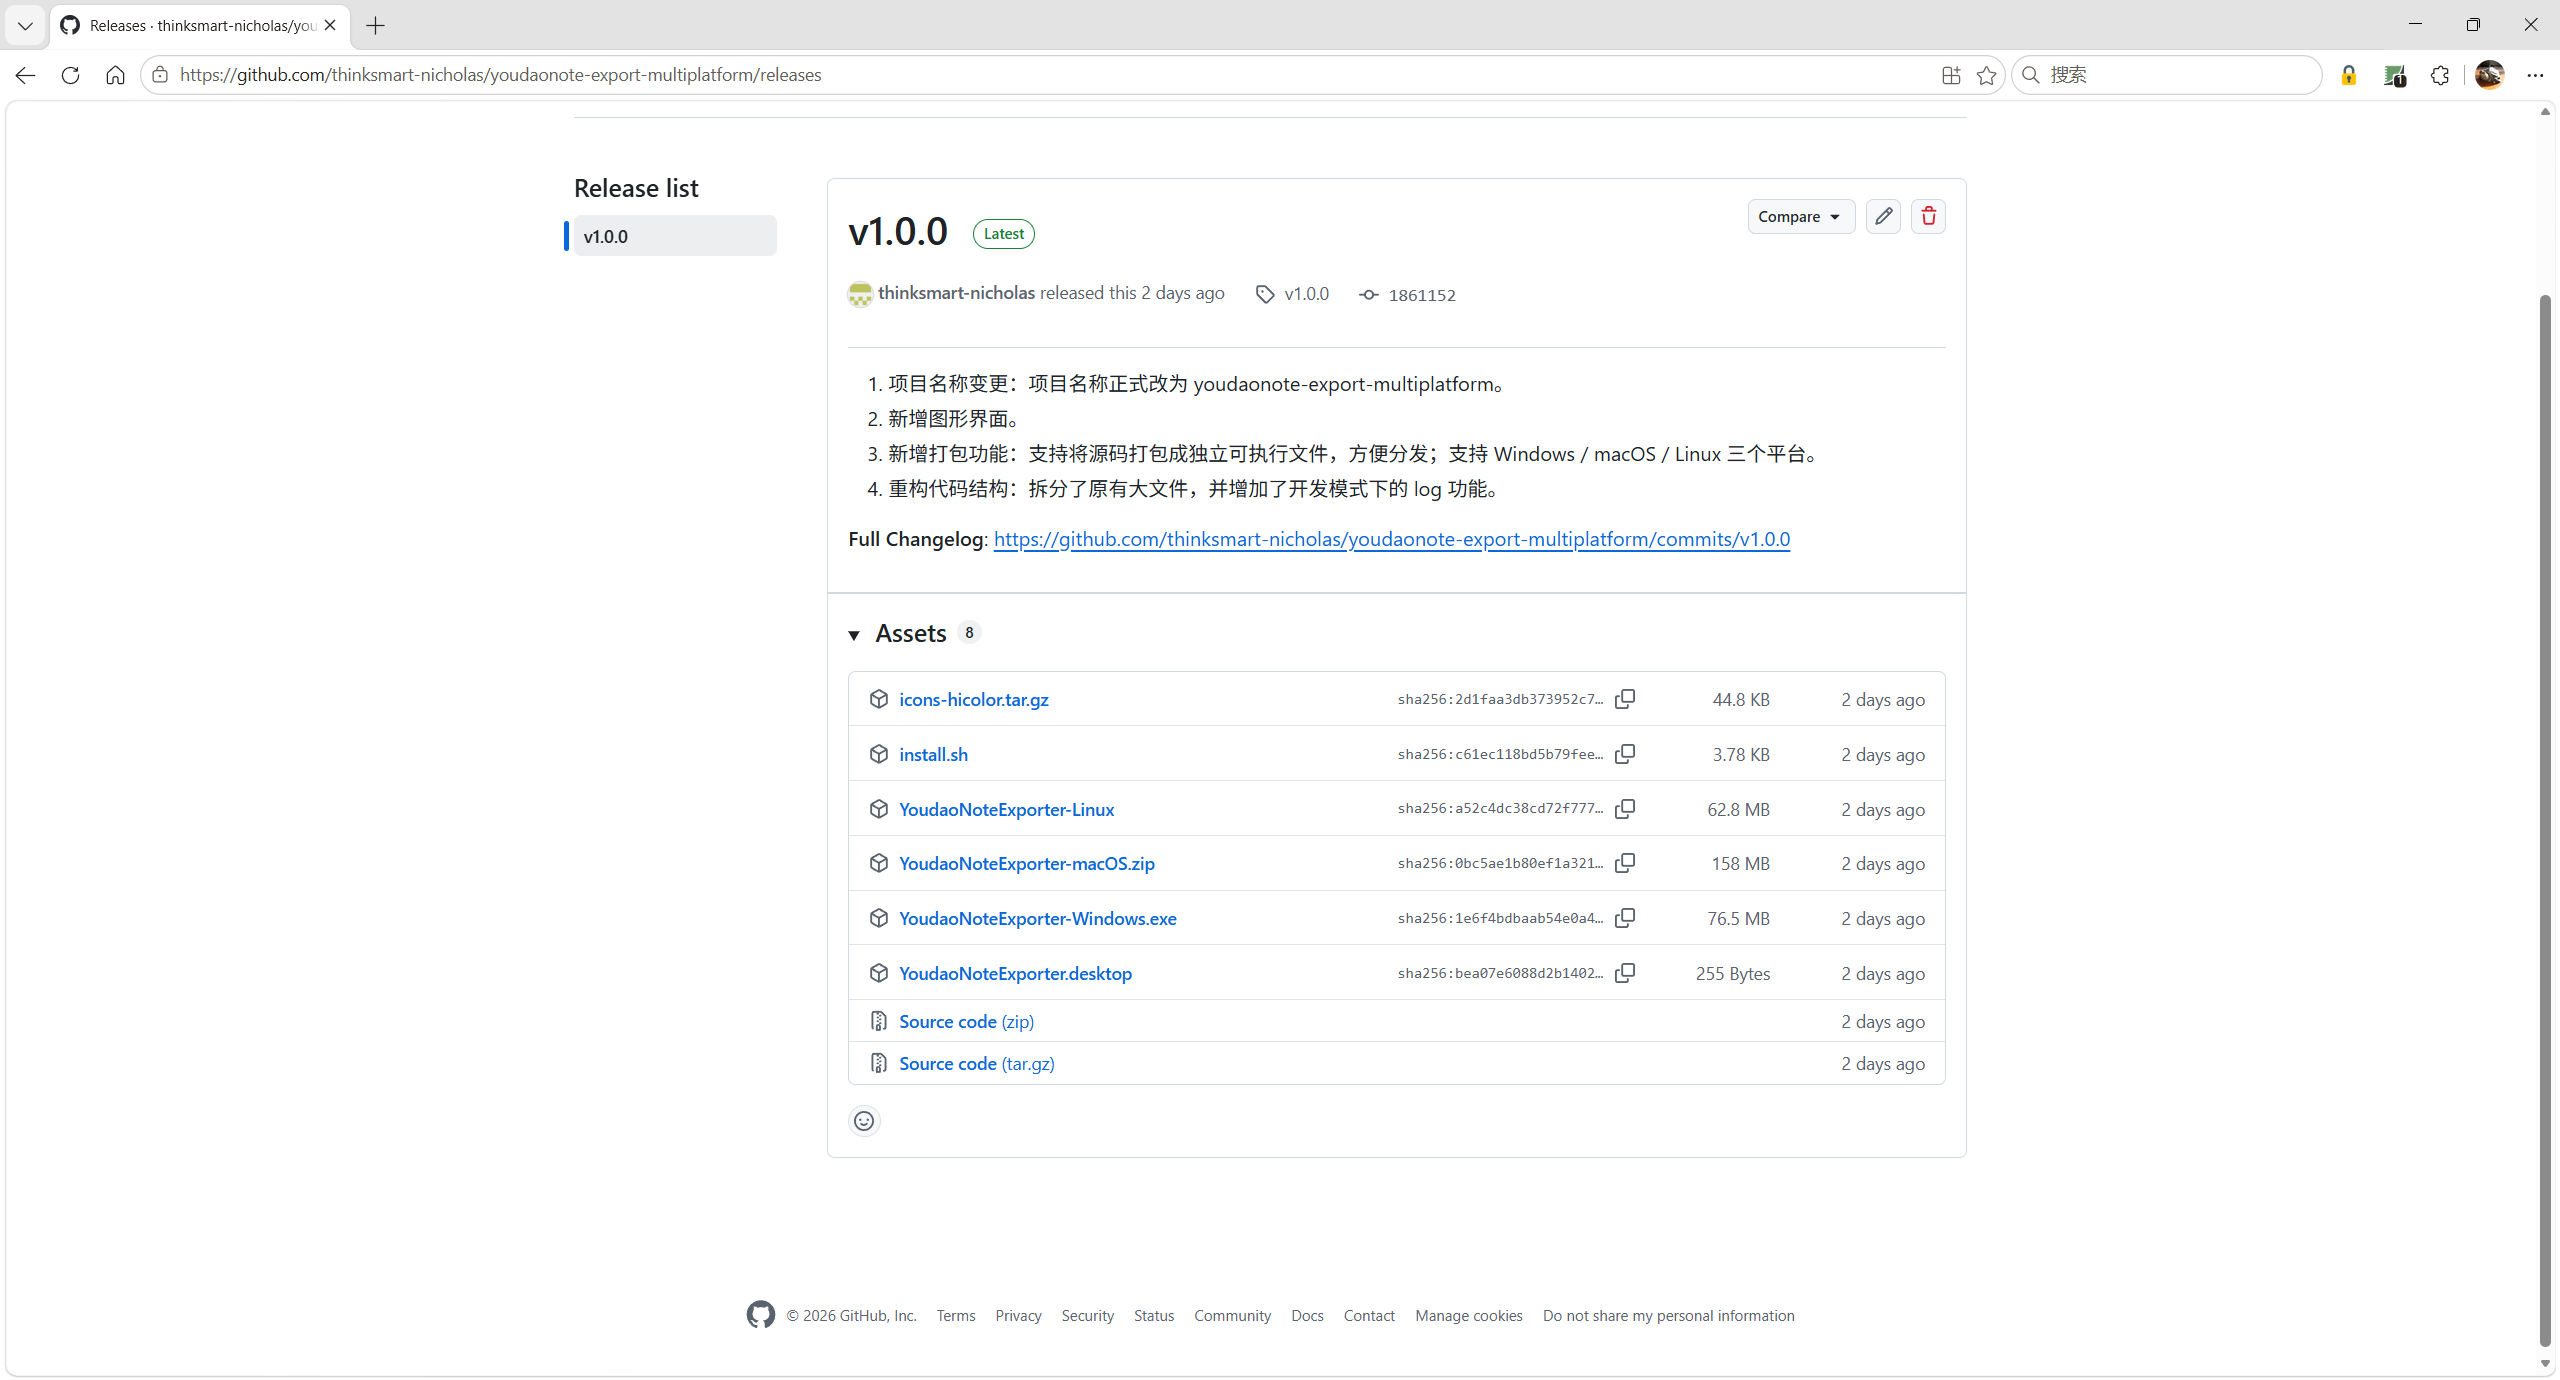
Task: Open a new browser tab
Action: (376, 25)
